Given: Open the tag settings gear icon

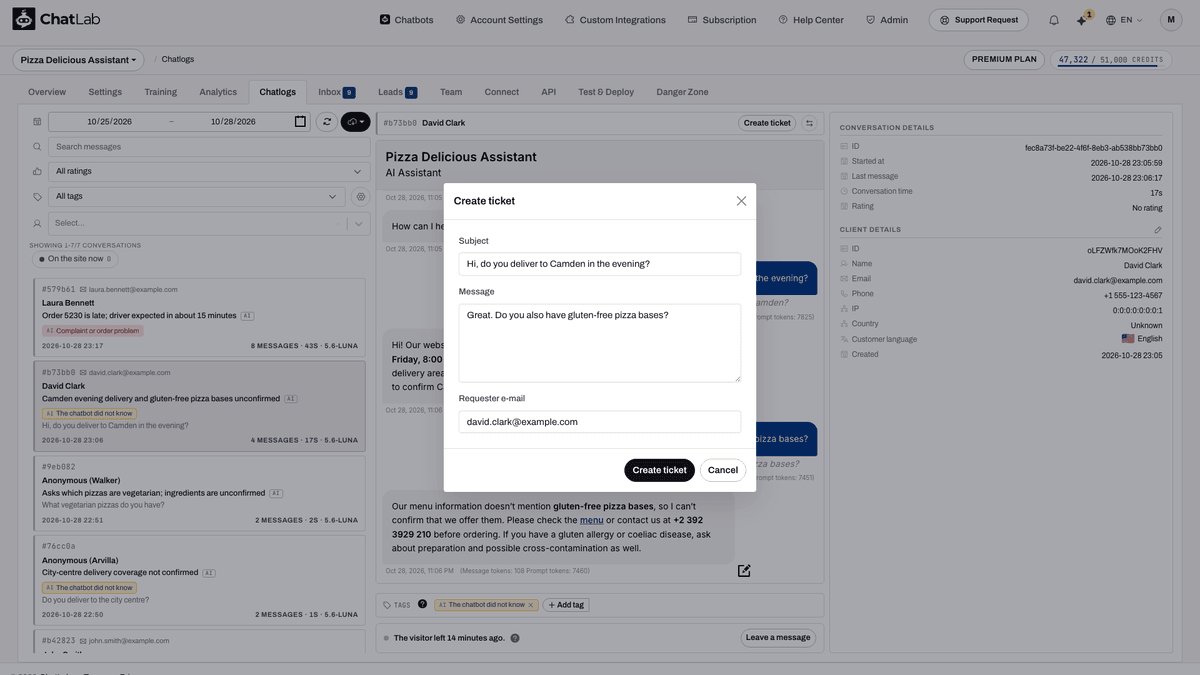Looking at the screenshot, I should [x=361, y=197].
